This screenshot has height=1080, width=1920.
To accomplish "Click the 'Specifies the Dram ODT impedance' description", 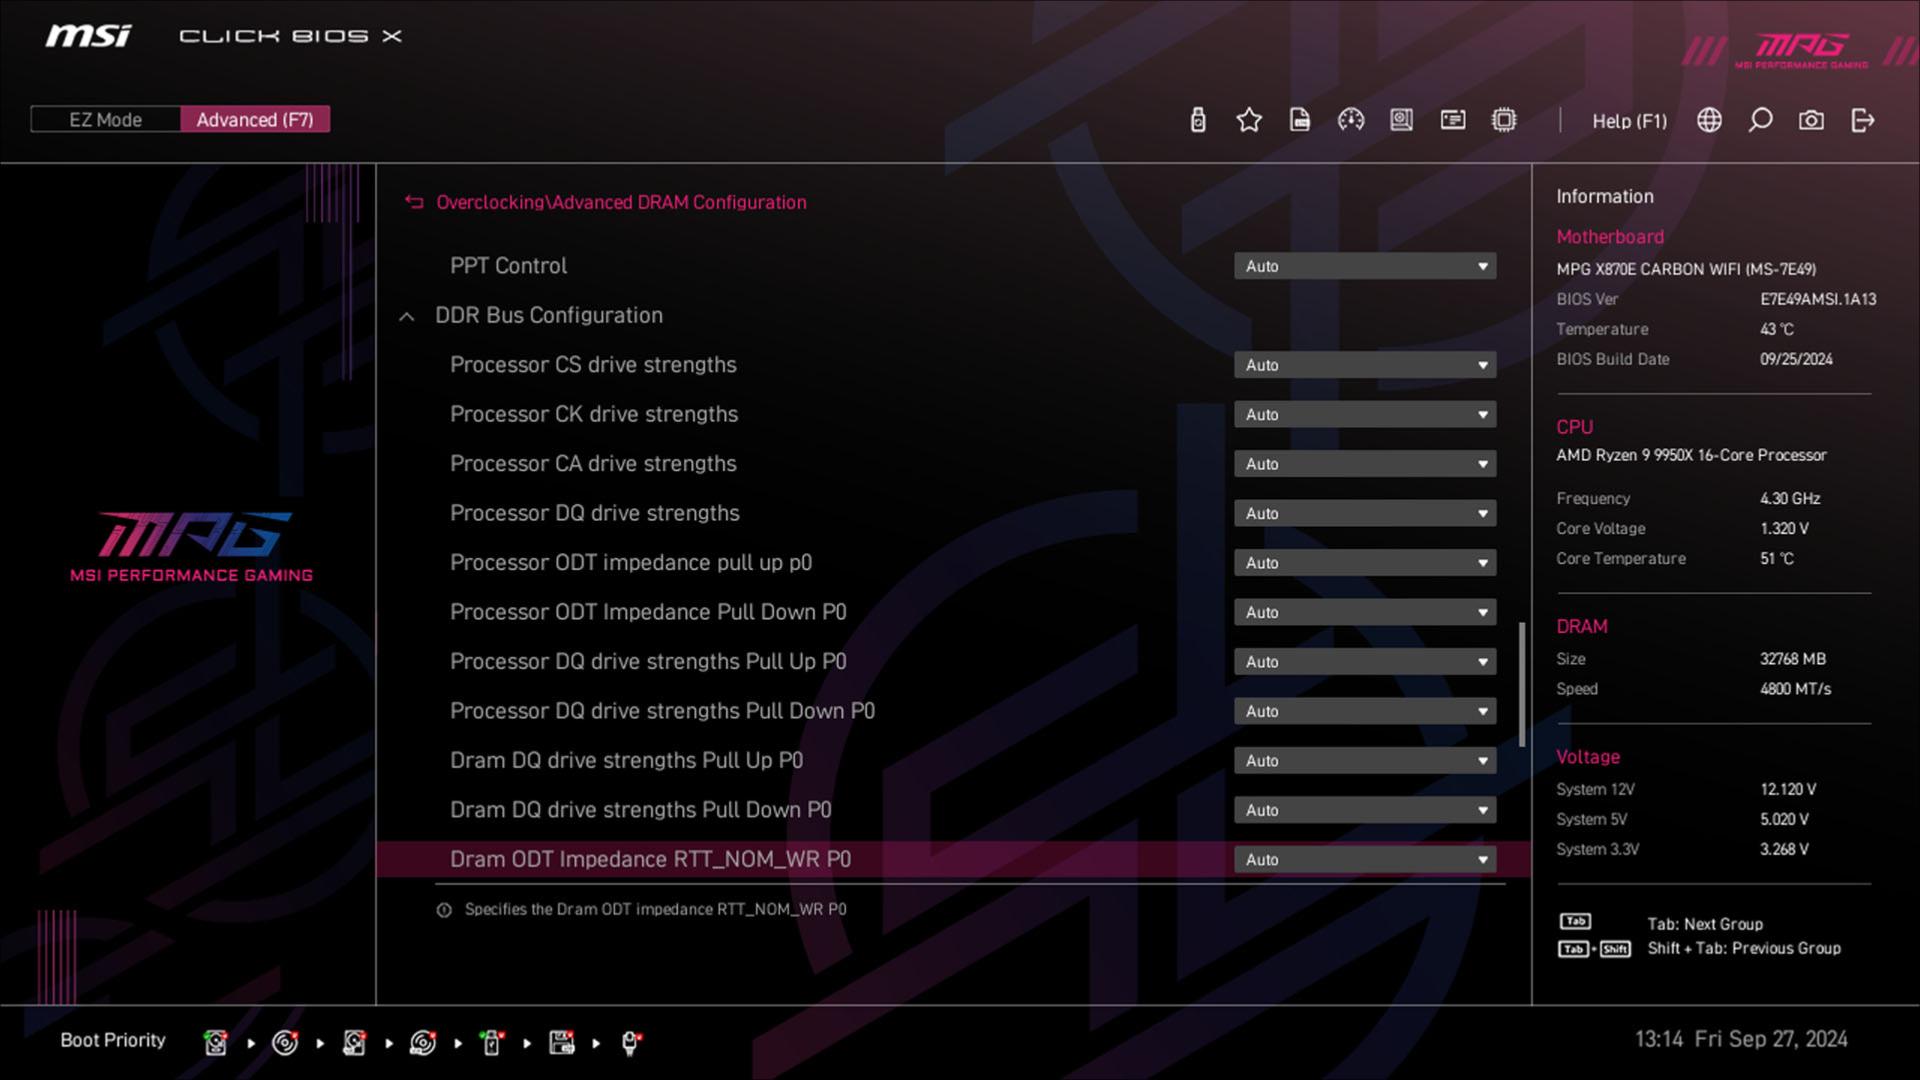I will click(x=655, y=910).
